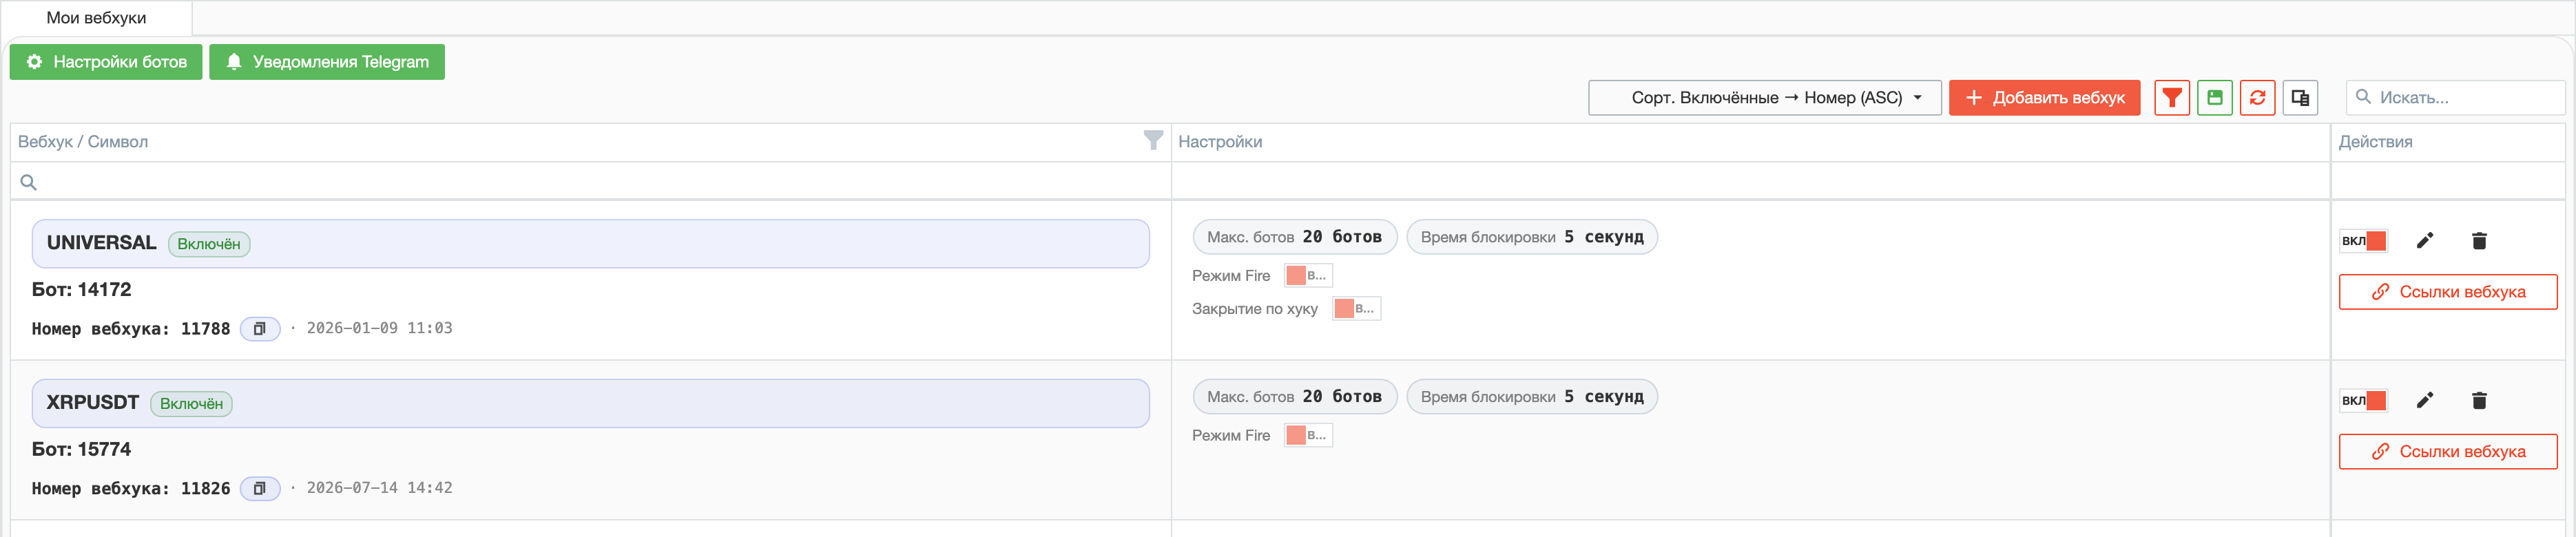Toggle ВКЛ switch for XRPUSDT webhook
This screenshot has width=2576, height=537.
point(2364,401)
